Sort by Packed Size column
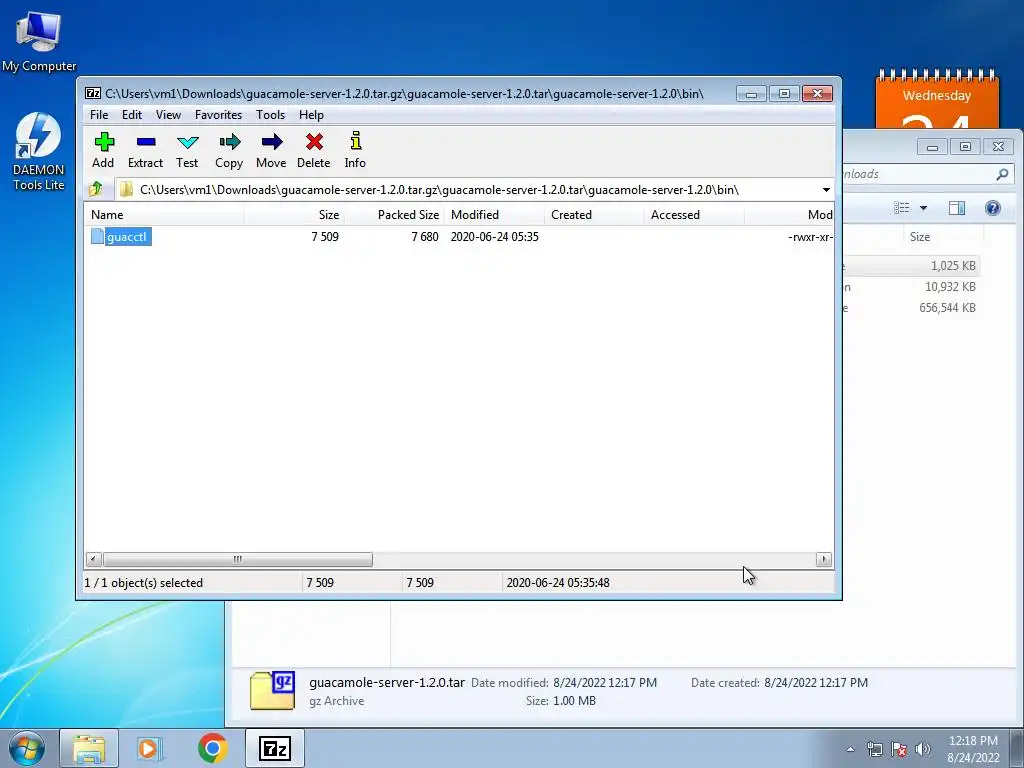 point(394,215)
